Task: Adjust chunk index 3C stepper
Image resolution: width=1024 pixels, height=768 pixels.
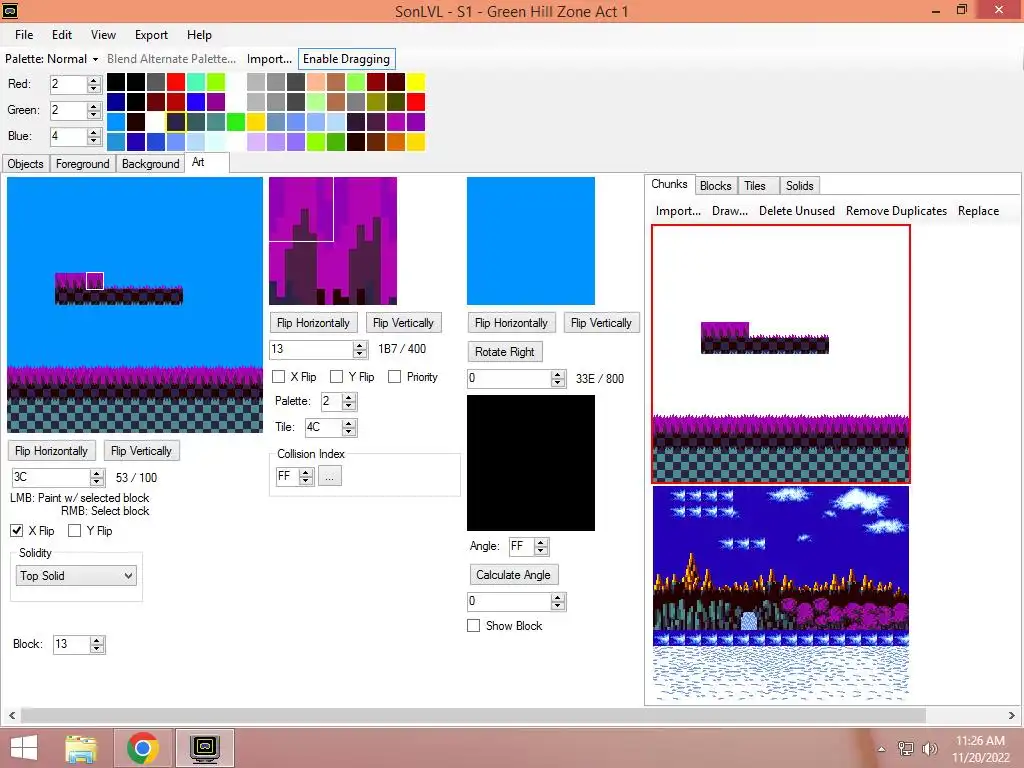Action: tap(97, 477)
